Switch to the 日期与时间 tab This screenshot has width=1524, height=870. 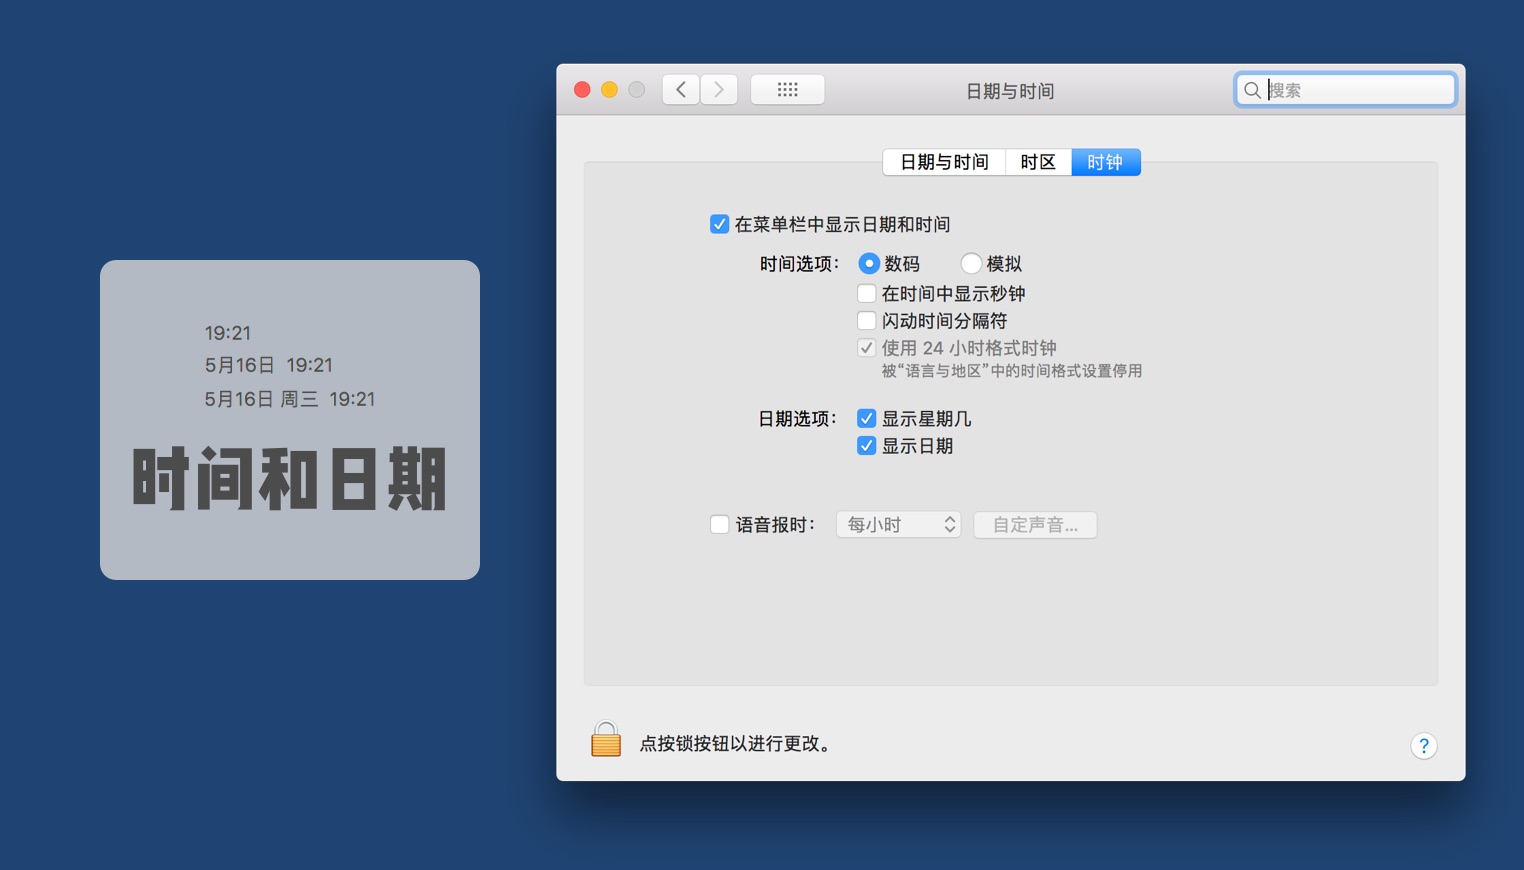[944, 162]
